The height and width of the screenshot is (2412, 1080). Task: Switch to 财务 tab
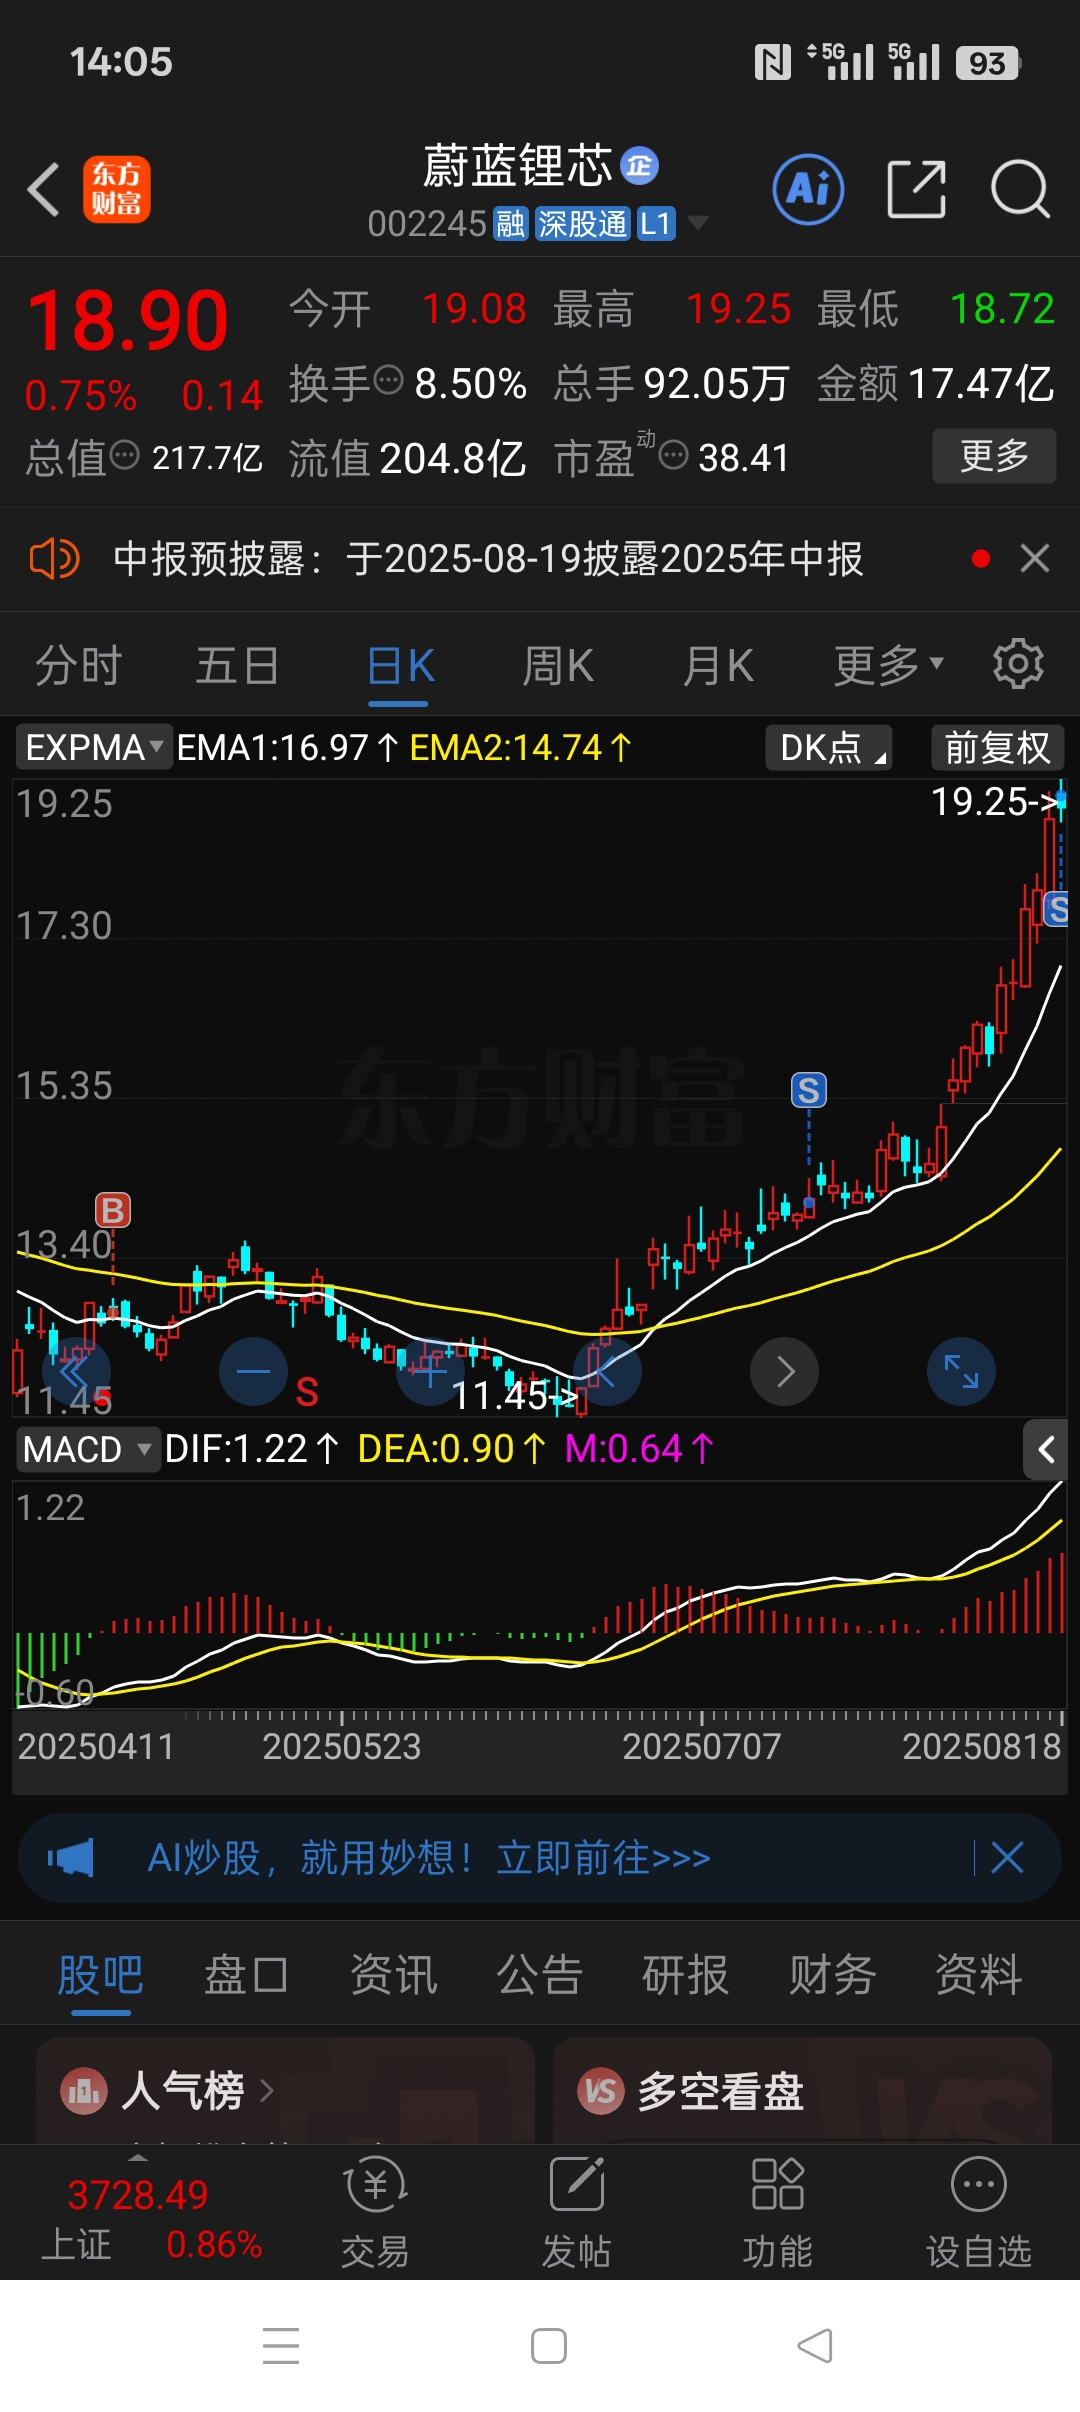point(832,1976)
